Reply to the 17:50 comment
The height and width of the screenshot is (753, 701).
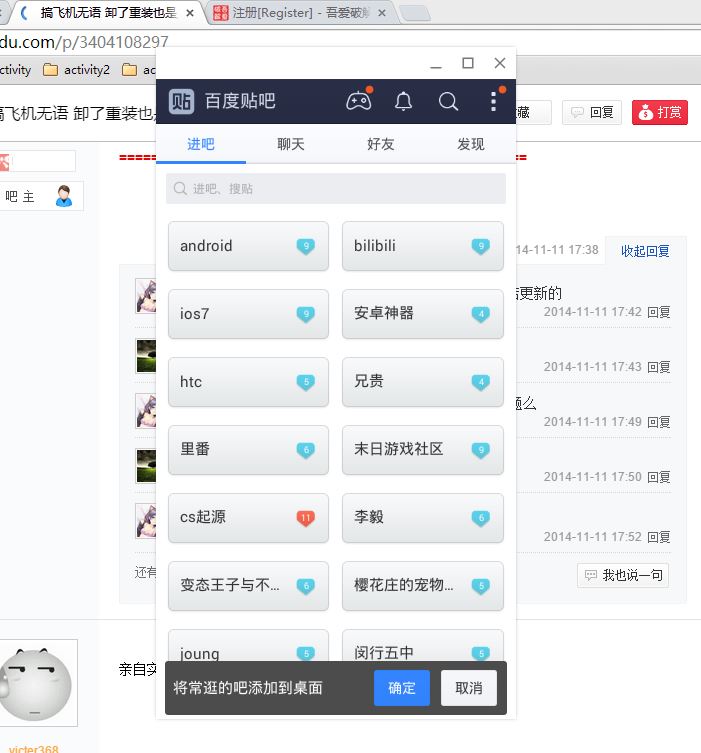pos(658,477)
